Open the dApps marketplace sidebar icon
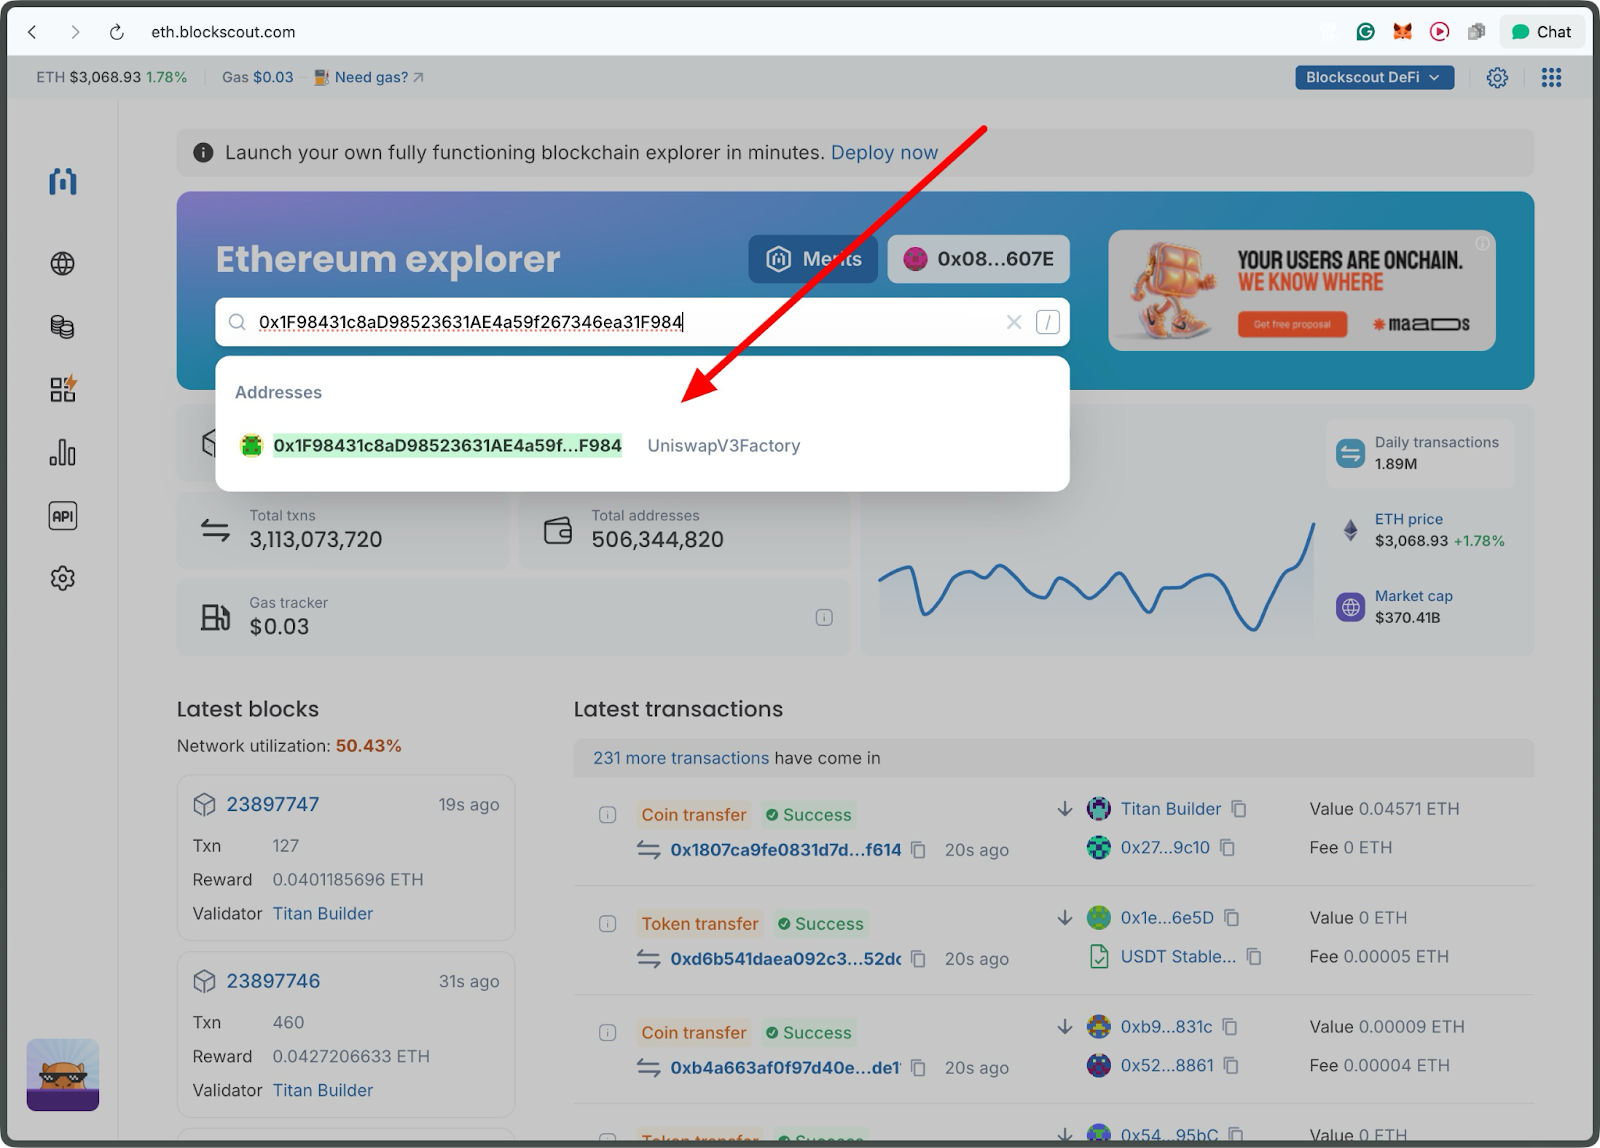 (x=62, y=389)
